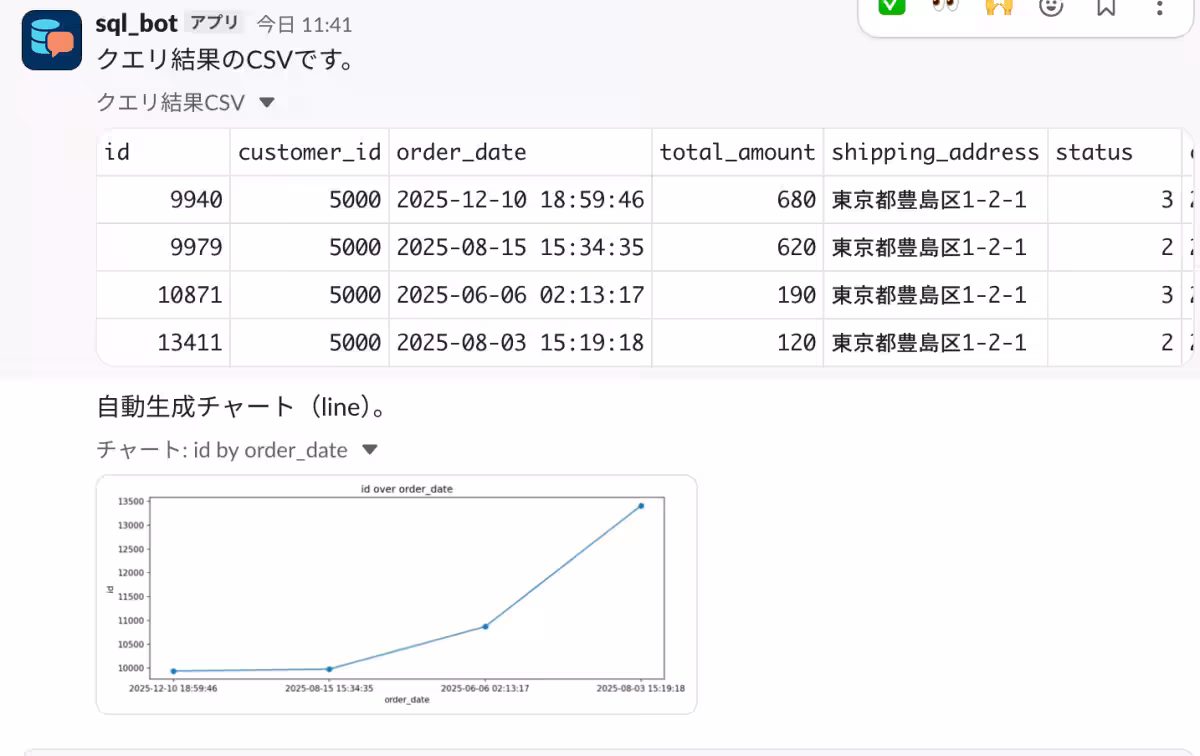React with the raised hands emoji

(998, 6)
